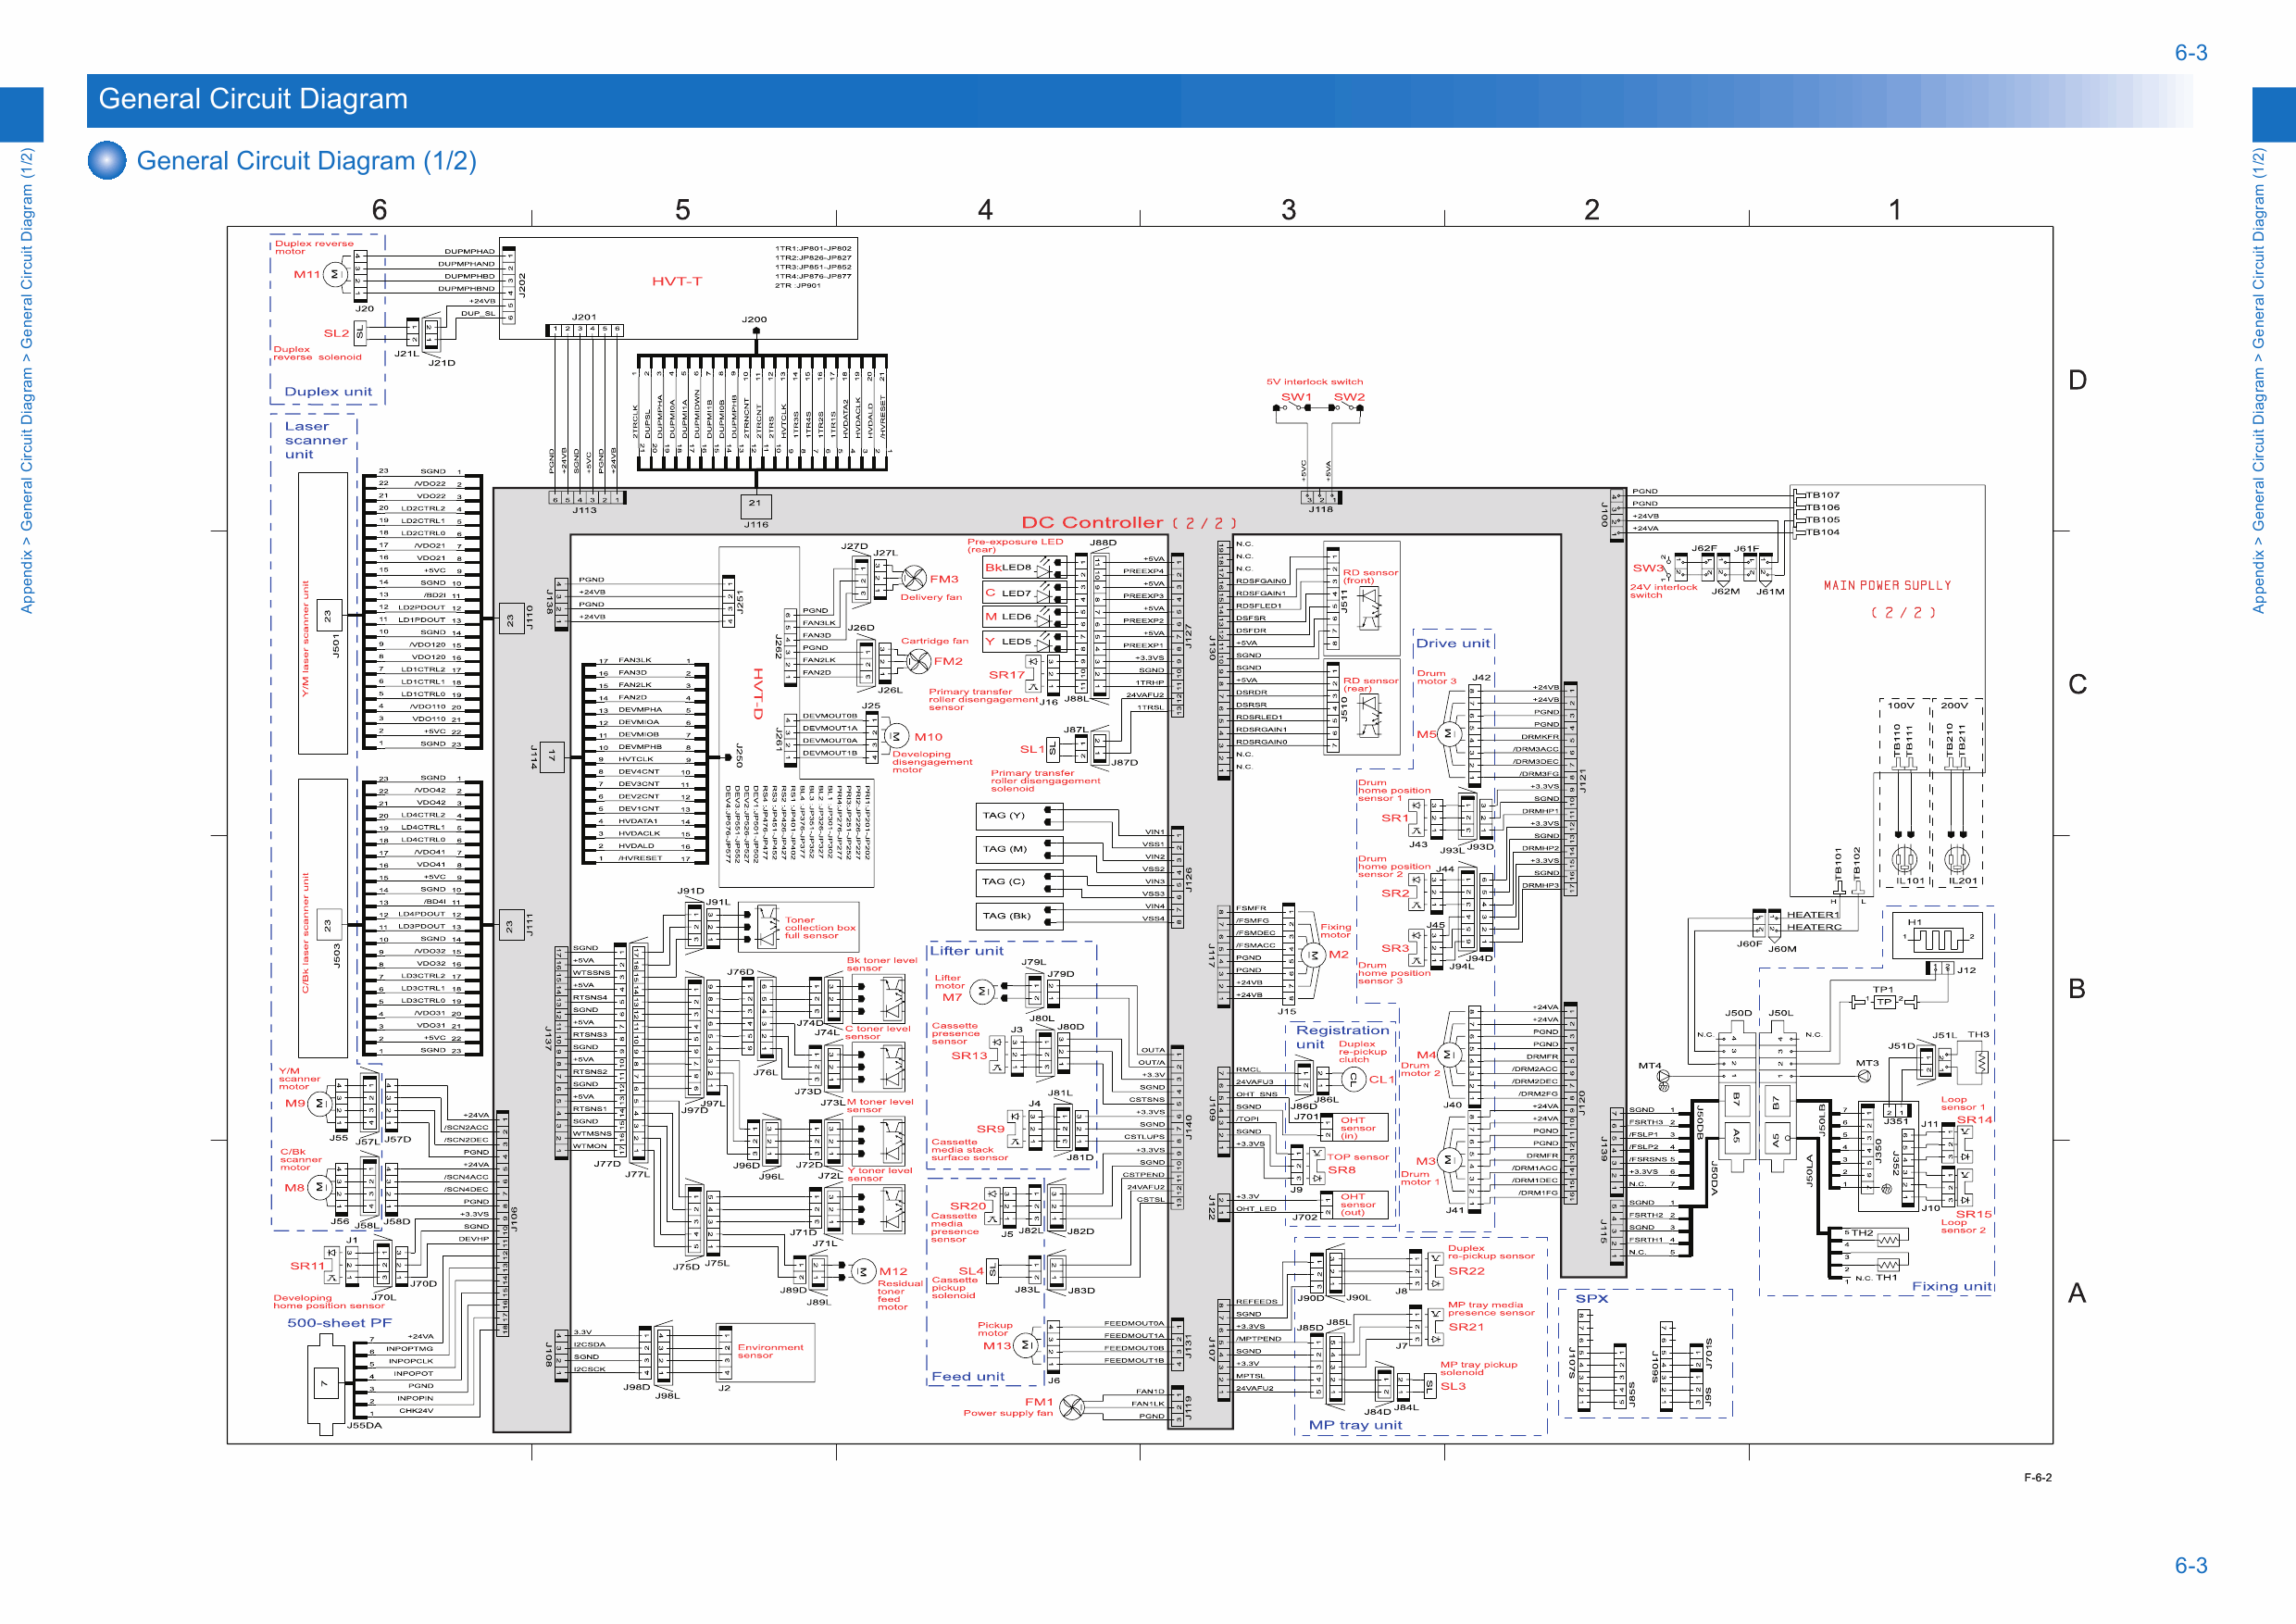2296x1624 pixels.
Task: Click the SL2 duplex reverse solenoid symbol
Action: (360, 332)
